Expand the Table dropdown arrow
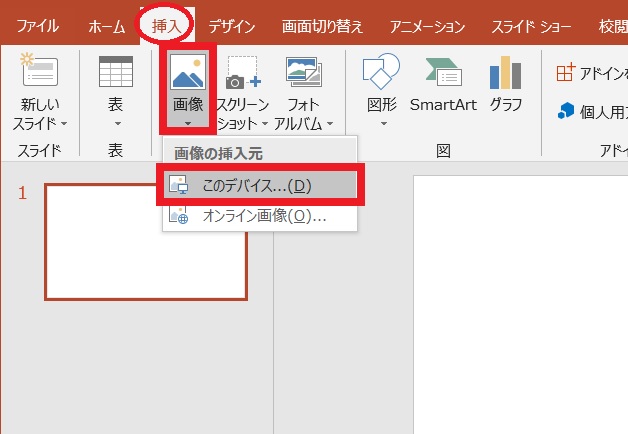Viewport: 628px width, 434px height. pyautogui.click(x=116, y=124)
